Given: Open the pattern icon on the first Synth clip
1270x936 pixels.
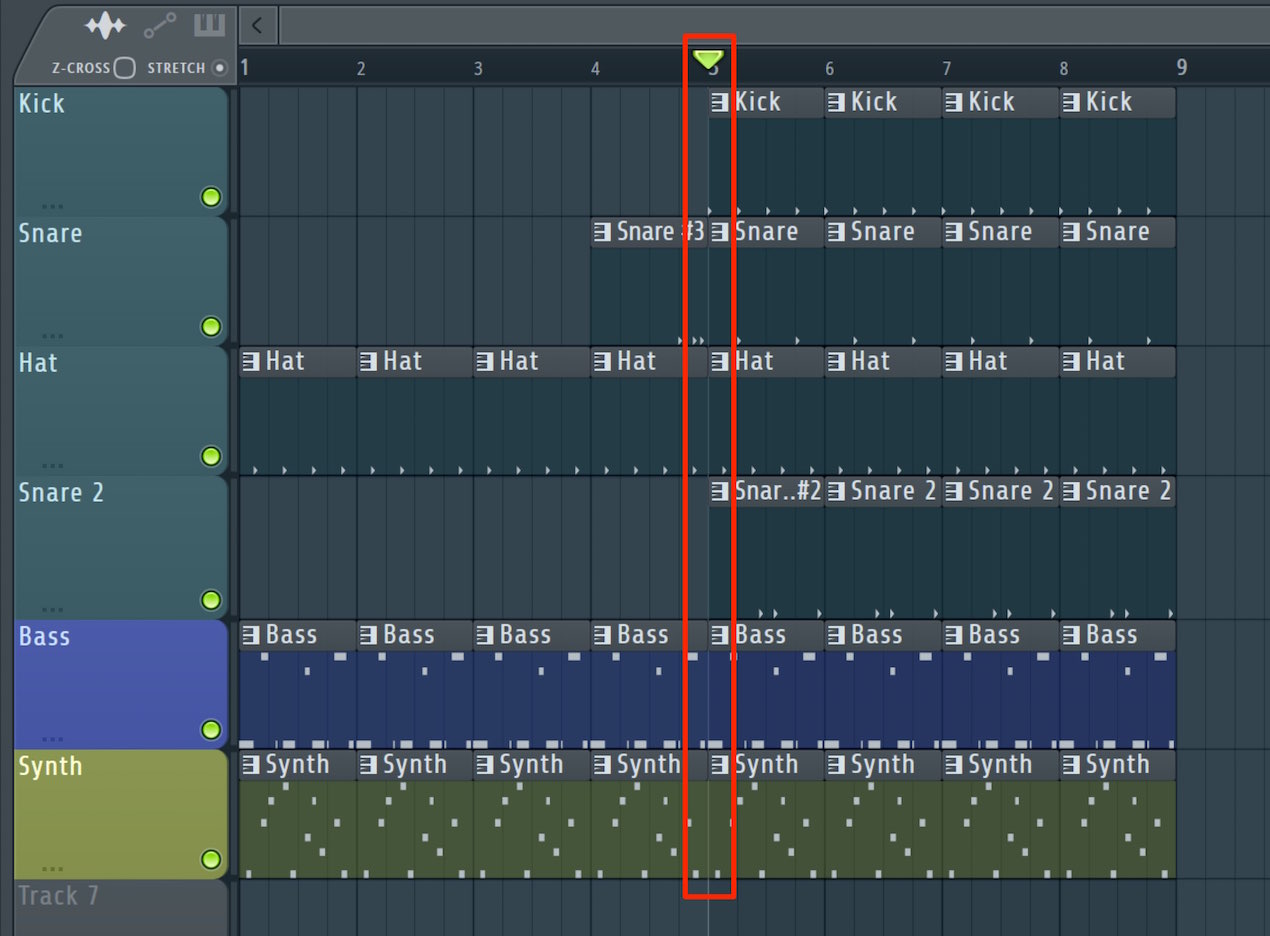Looking at the screenshot, I should 250,765.
